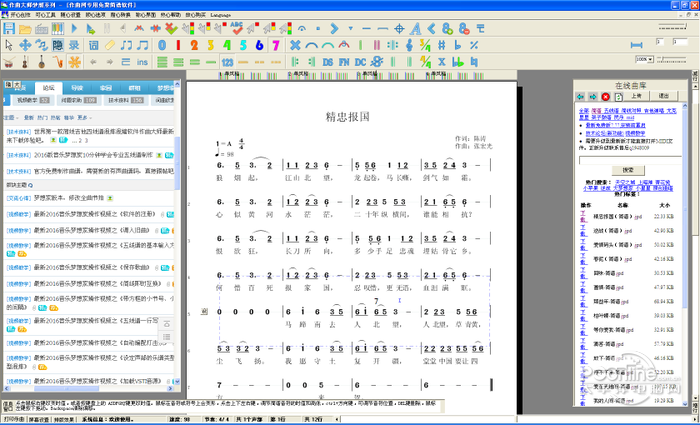Viewport: 700px width, 425px height.
Task: Click the 搜索 button in online library
Action: tap(629, 170)
